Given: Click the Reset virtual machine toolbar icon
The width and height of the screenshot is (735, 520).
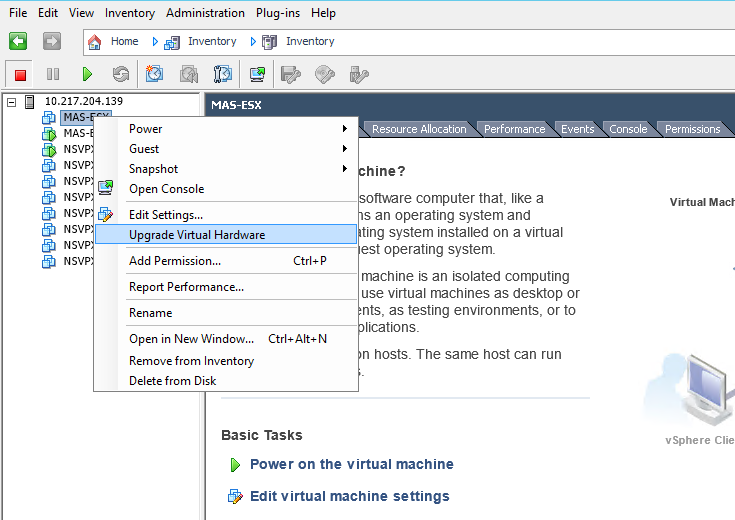Looking at the screenshot, I should click(x=121, y=74).
